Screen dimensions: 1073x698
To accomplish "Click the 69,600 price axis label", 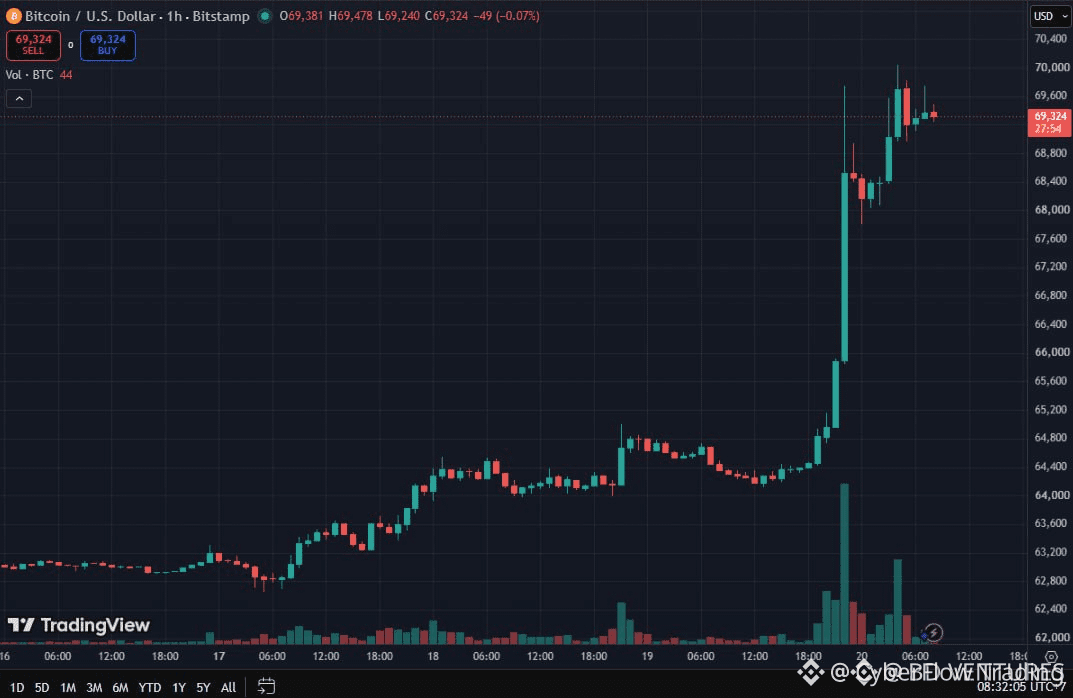I will (1050, 95).
